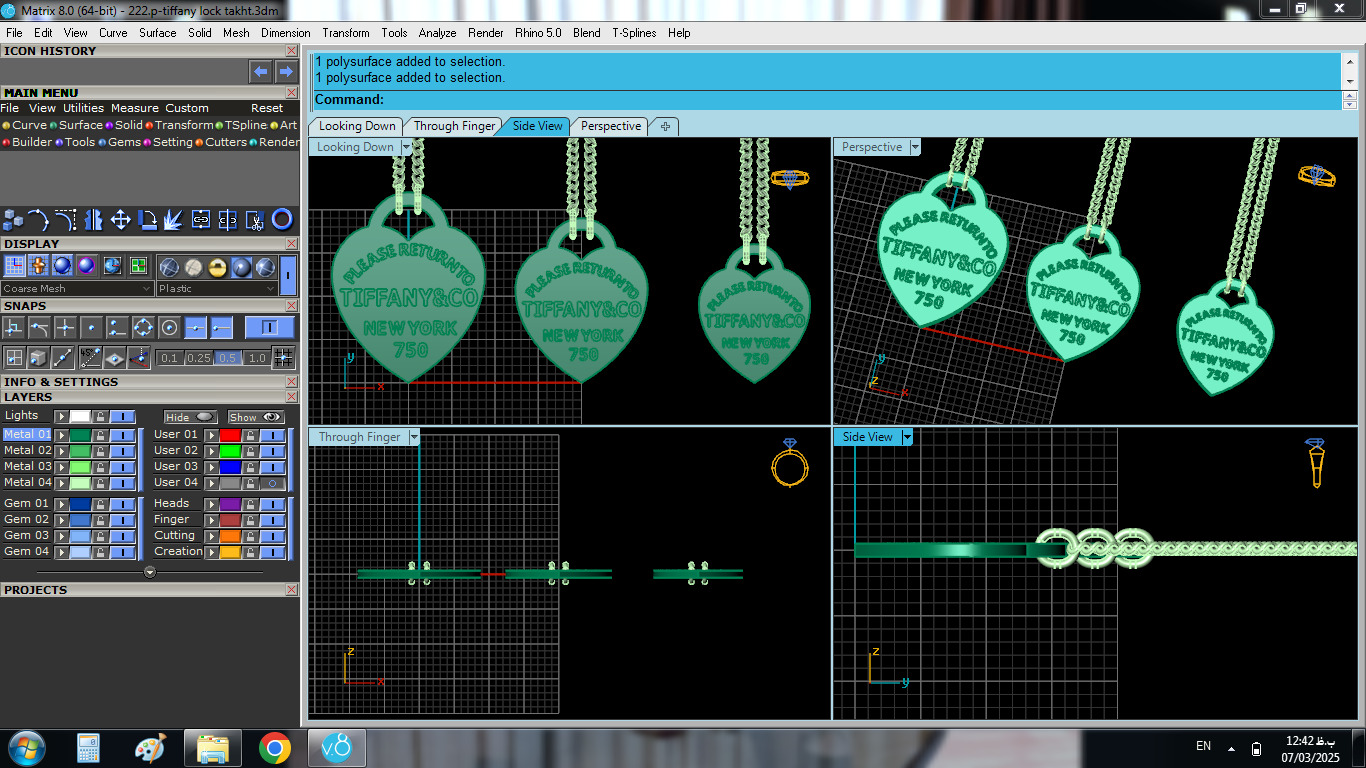1366x768 pixels.
Task: Select the arc curve tool icon
Action: 39,220
